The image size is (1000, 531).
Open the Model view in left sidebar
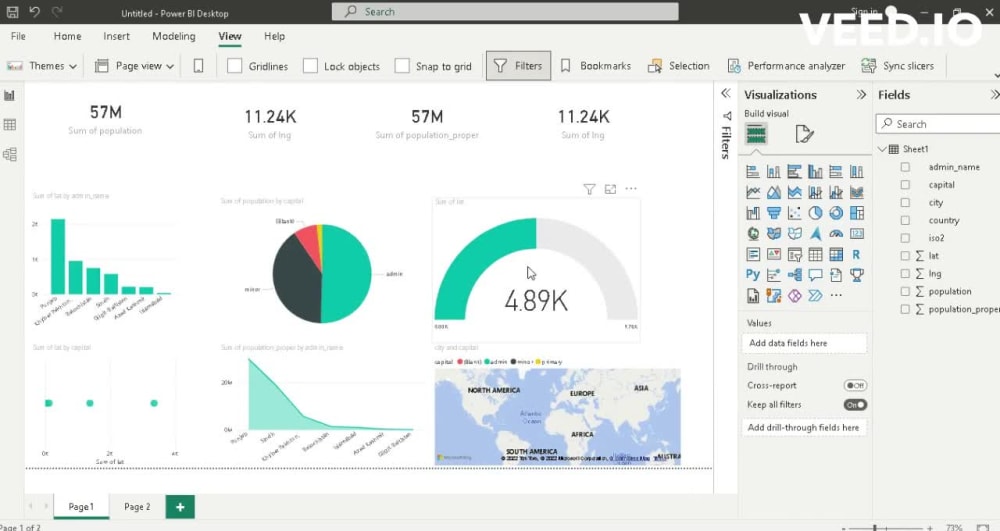point(10,154)
